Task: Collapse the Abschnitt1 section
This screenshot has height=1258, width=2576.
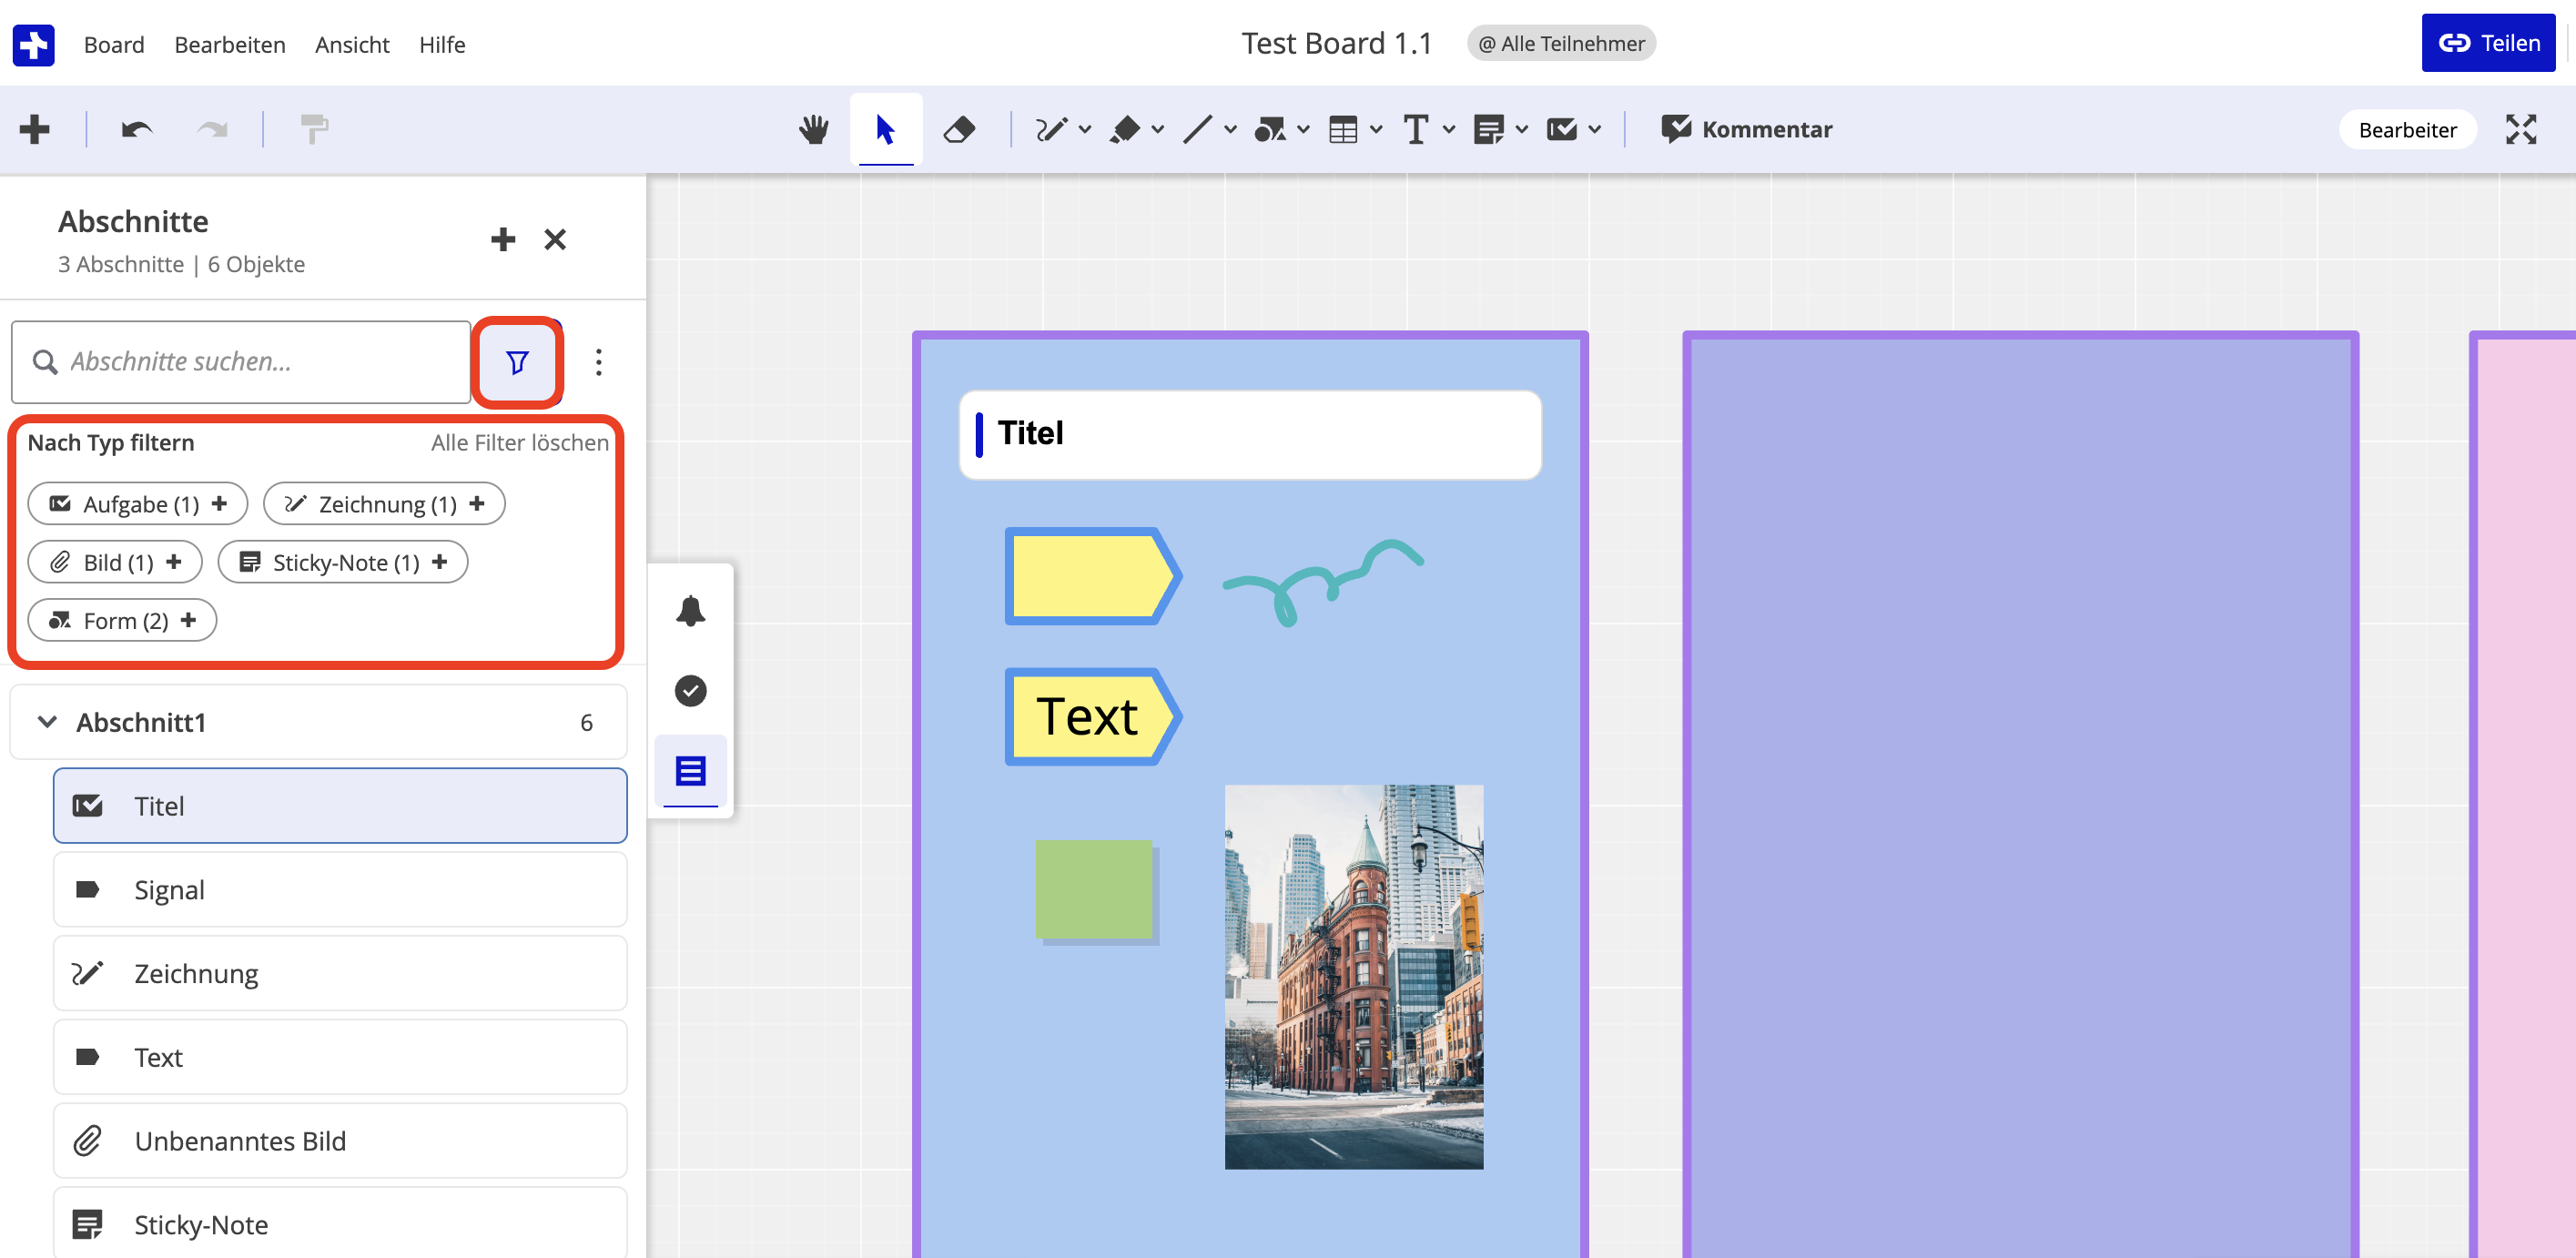Action: [47, 721]
